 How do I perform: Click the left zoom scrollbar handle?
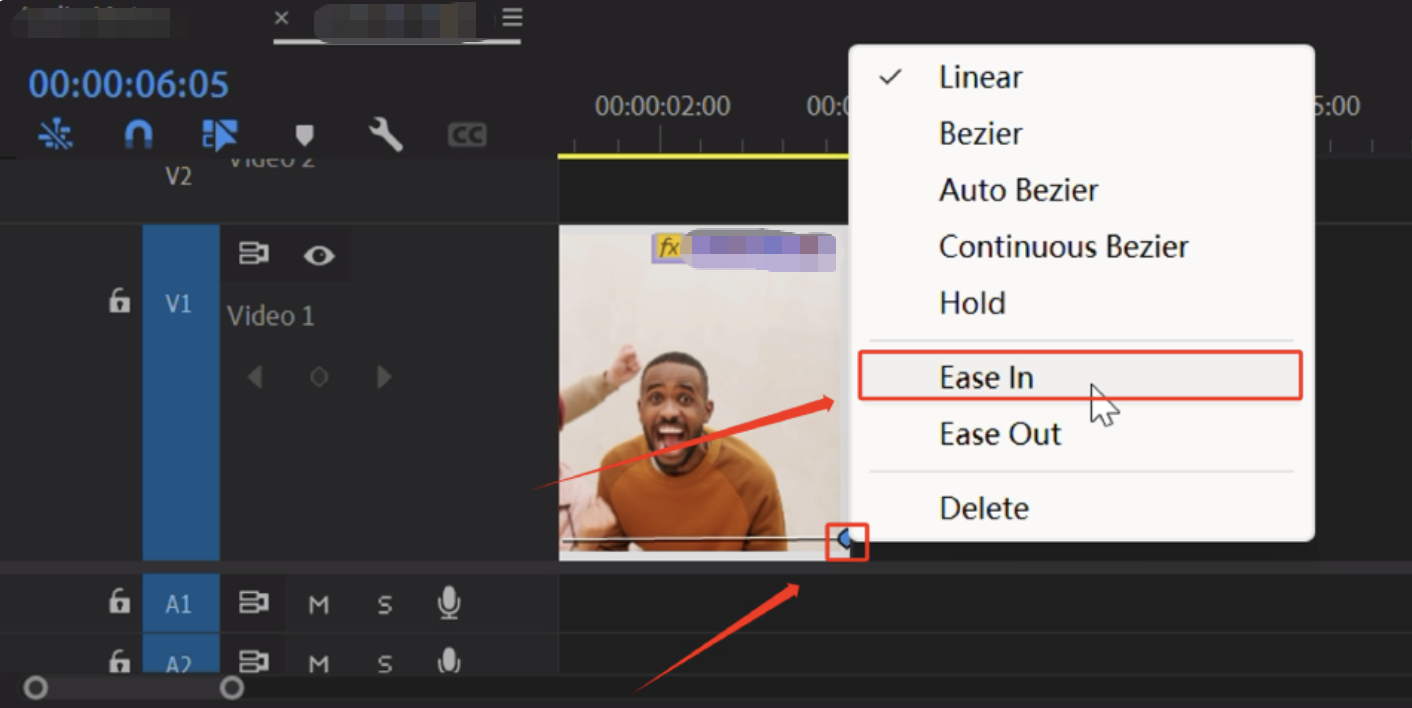36,688
